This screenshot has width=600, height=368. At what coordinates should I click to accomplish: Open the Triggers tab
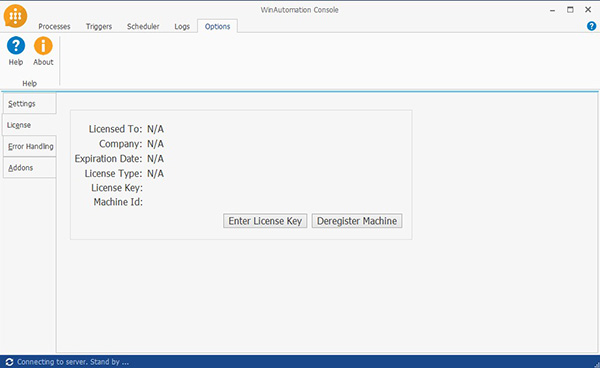coord(99,26)
